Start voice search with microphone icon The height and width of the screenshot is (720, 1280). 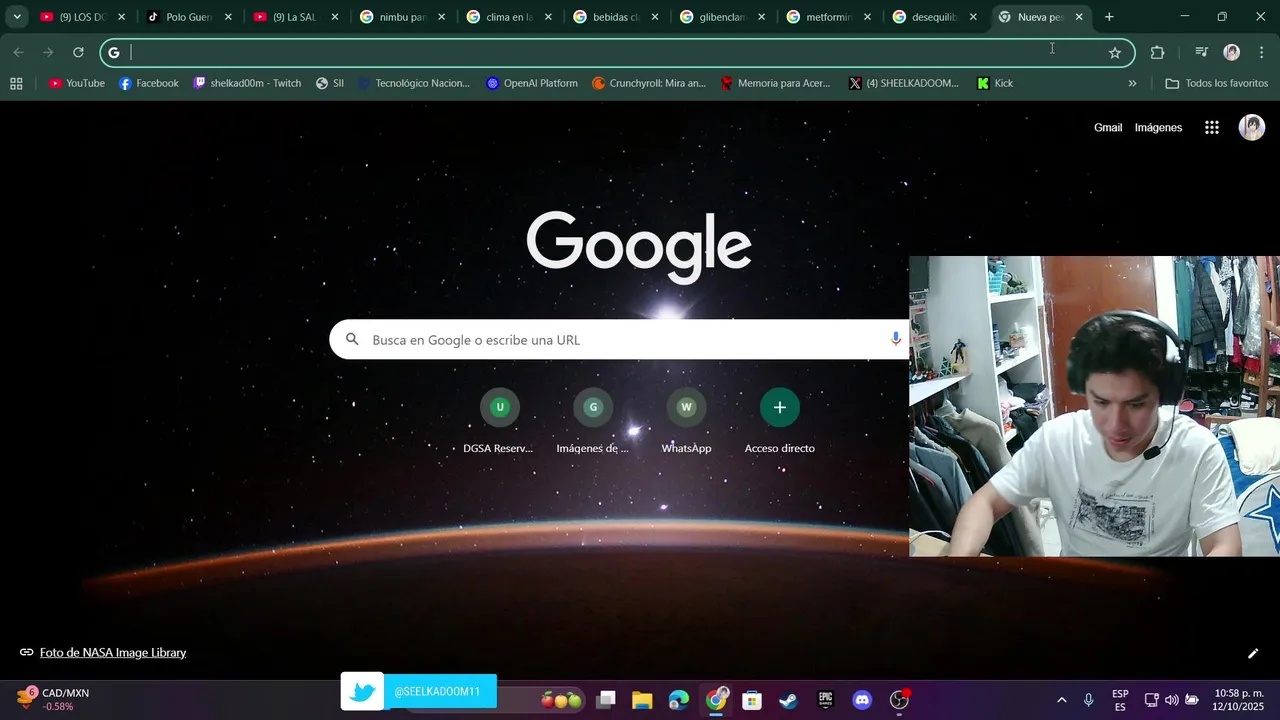[896, 339]
